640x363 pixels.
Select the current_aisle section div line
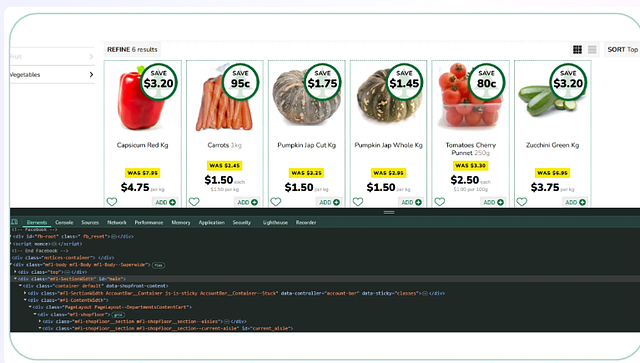[167, 328]
